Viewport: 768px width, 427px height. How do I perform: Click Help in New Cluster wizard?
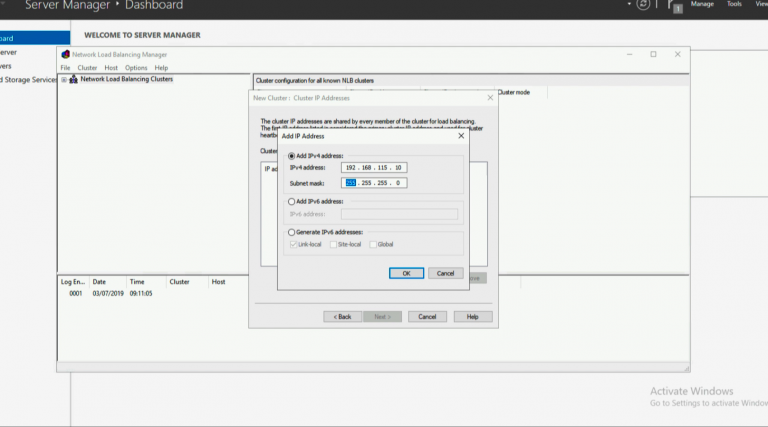pos(473,317)
